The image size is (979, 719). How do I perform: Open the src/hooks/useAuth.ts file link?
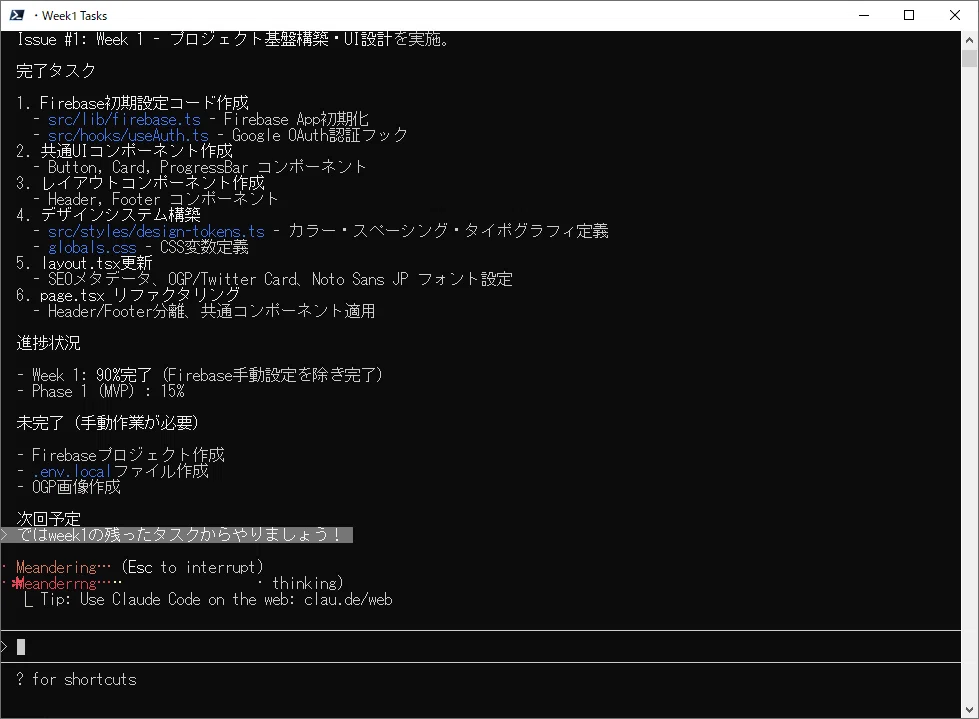[128, 135]
